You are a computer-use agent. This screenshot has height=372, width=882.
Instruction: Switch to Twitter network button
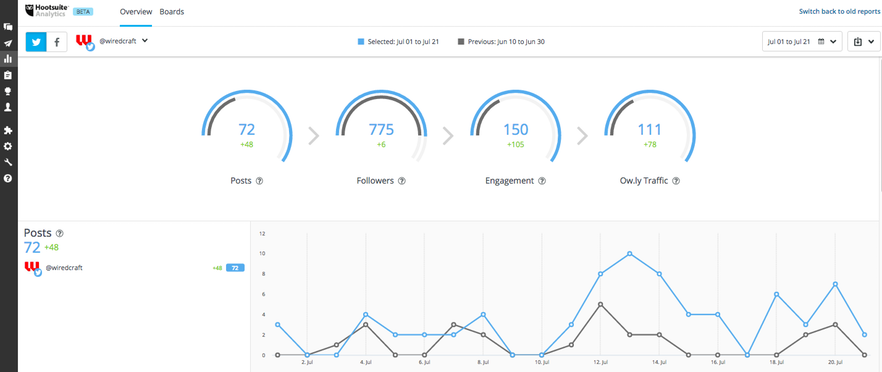pyautogui.click(x=36, y=42)
